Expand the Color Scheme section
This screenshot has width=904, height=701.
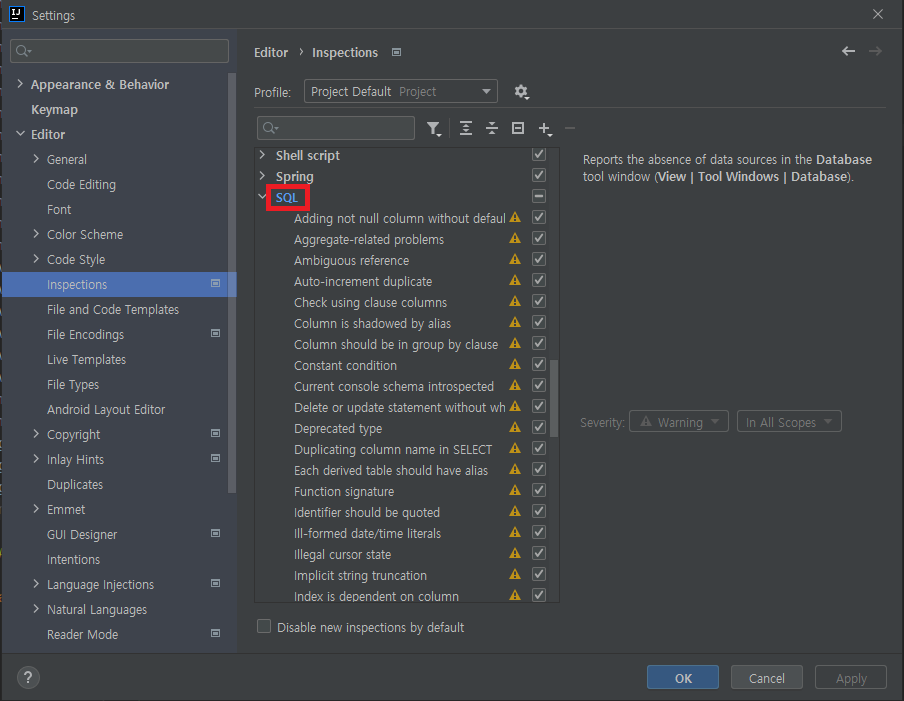click(x=36, y=234)
